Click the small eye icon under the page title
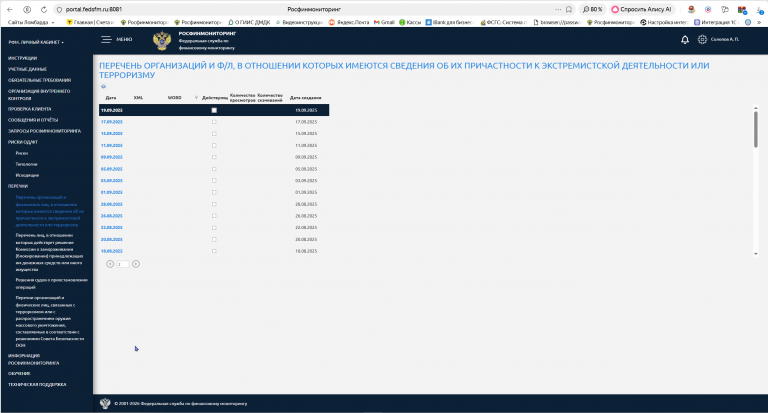 pyautogui.click(x=103, y=86)
